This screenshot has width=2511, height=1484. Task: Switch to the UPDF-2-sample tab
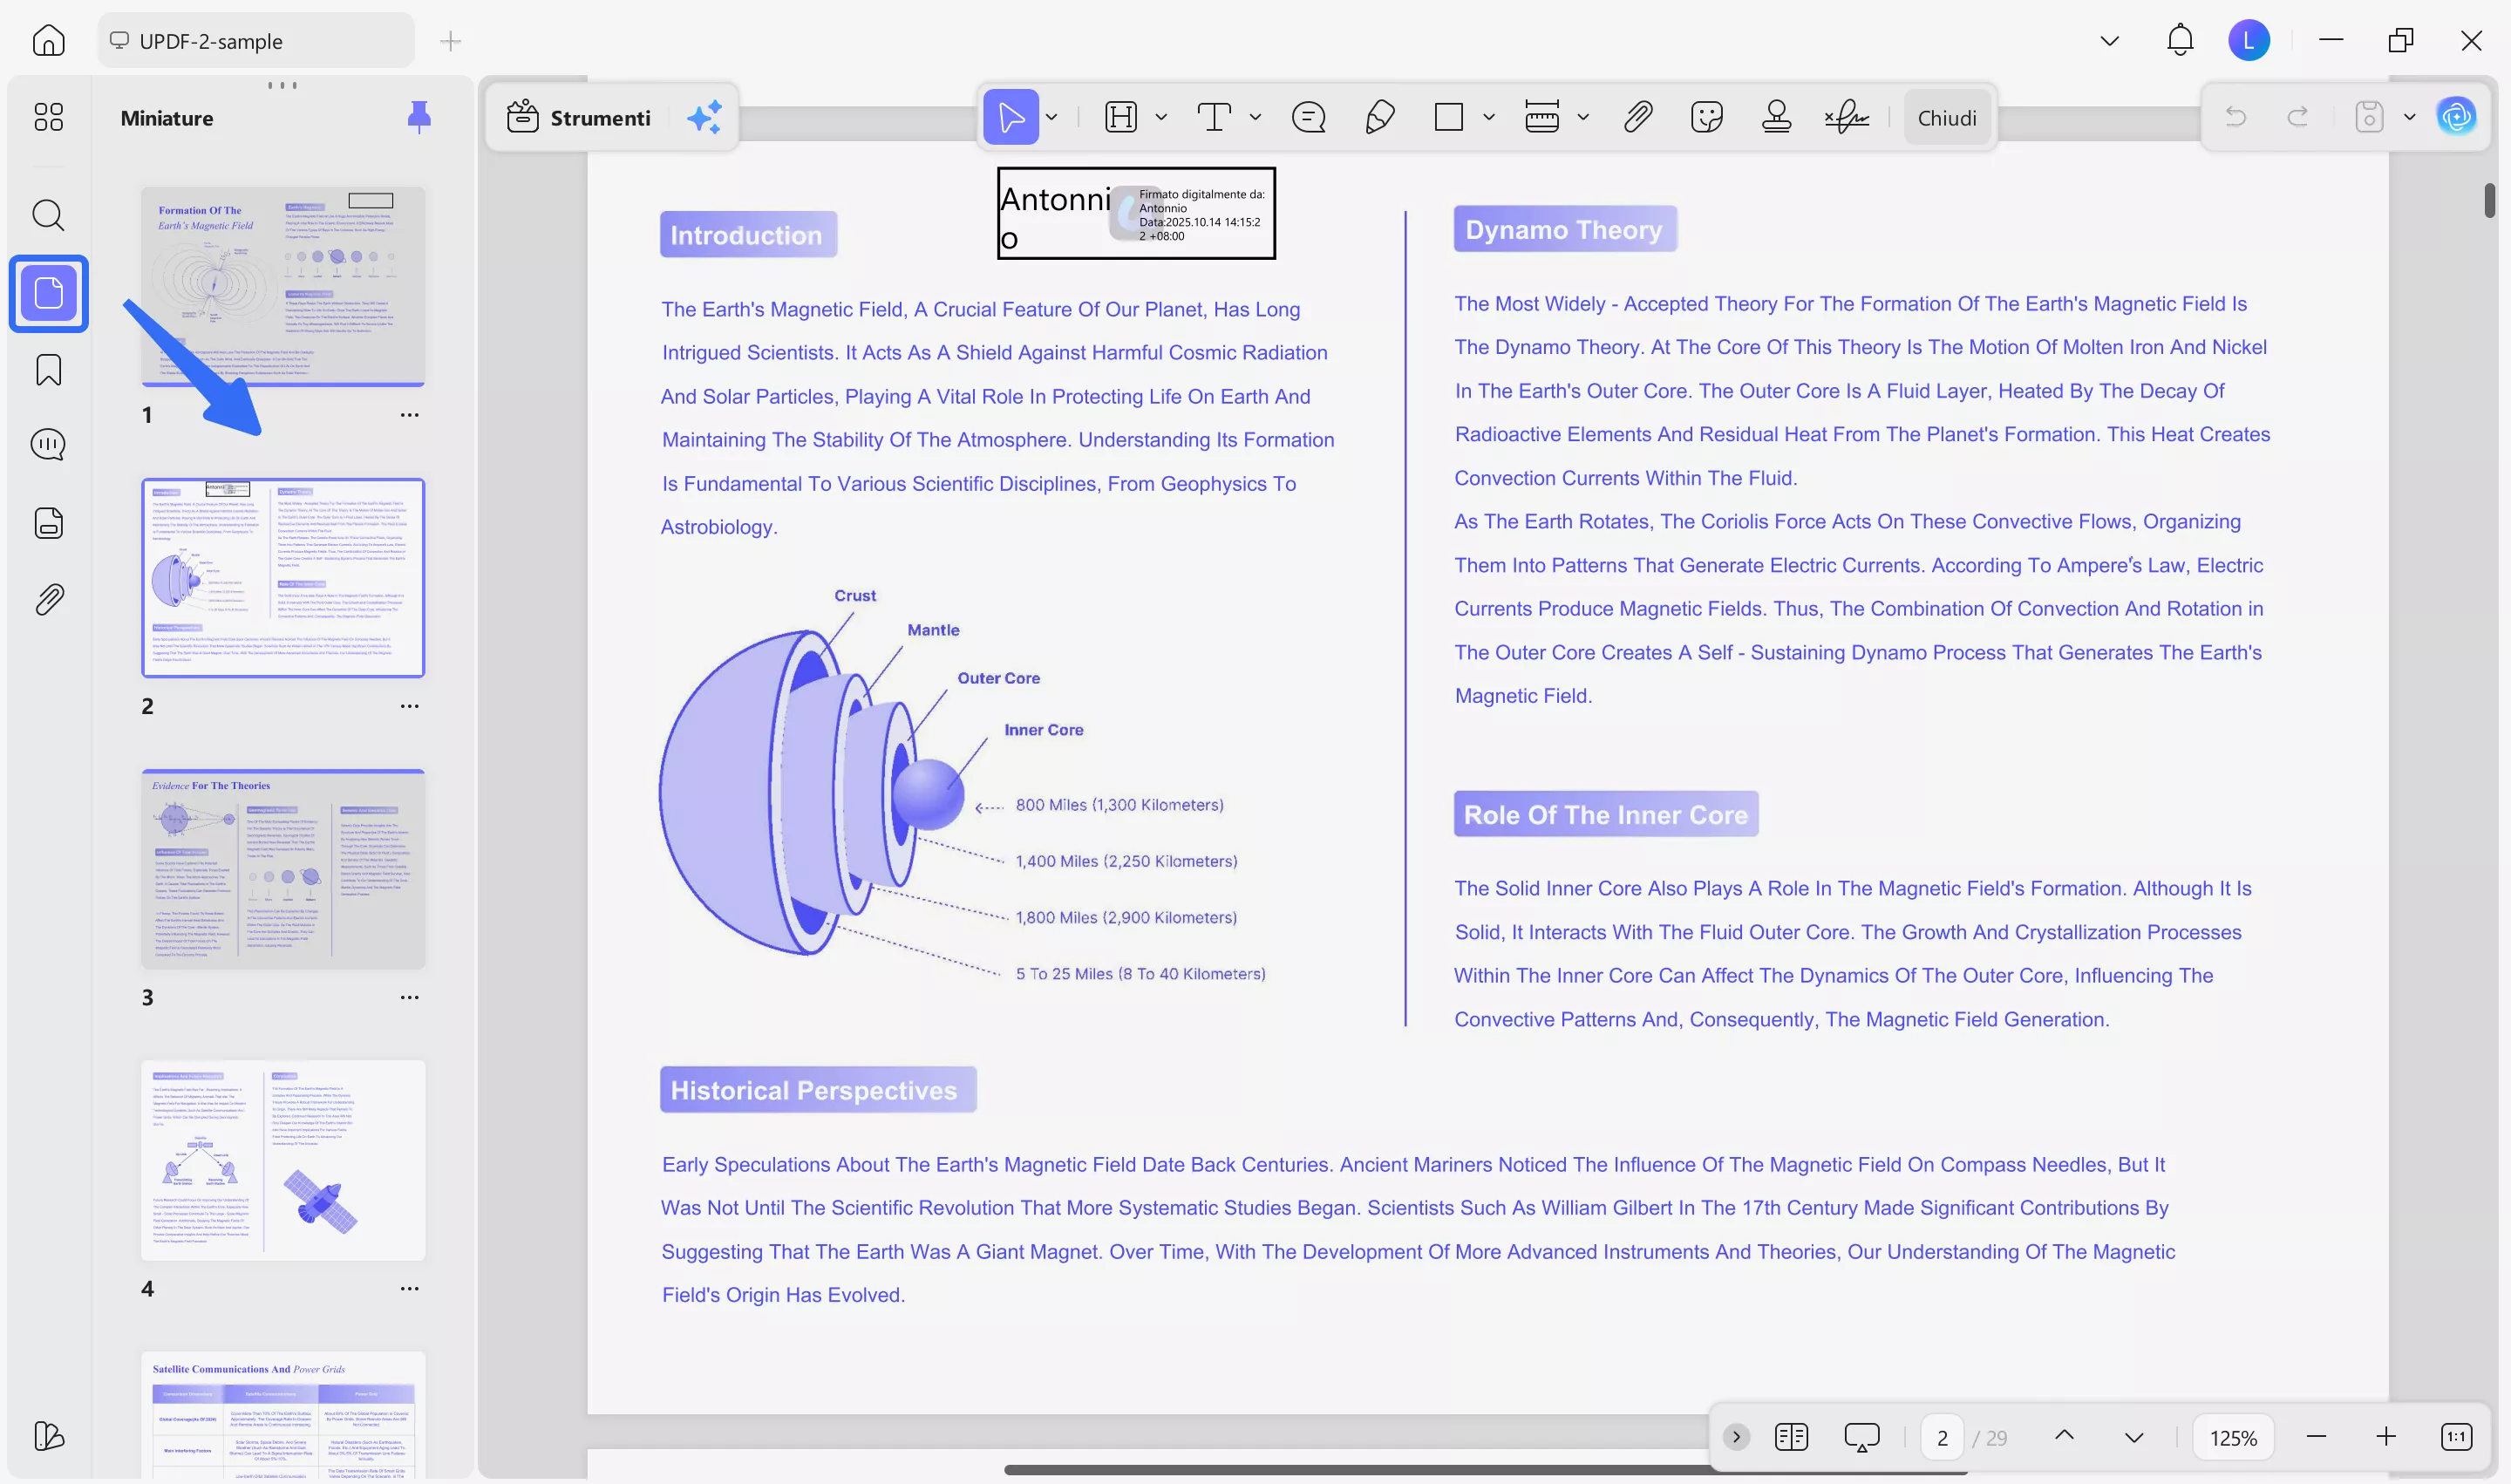point(255,41)
